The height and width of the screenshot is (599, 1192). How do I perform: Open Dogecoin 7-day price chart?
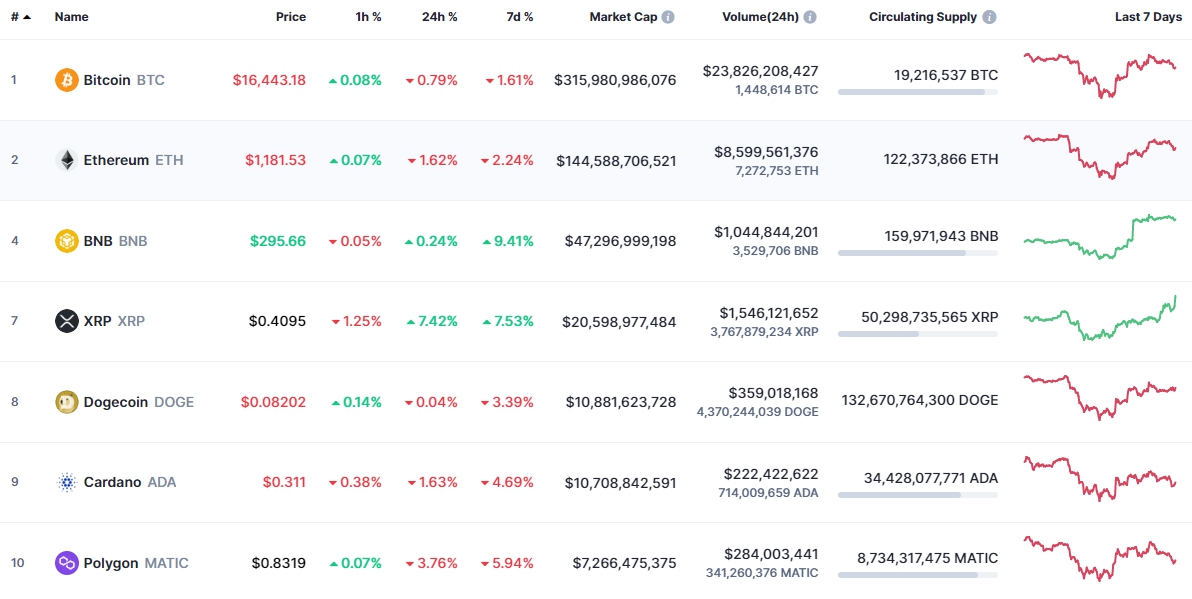1099,397
